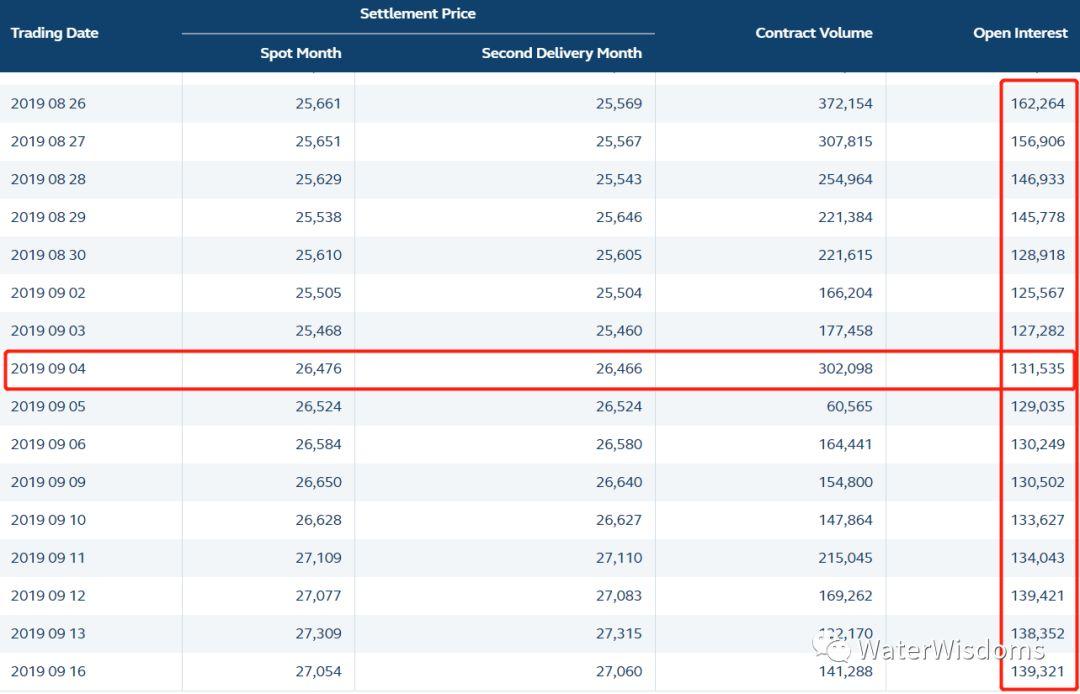Select open interest value 128,918
This screenshot has width=1080, height=694.
pyautogui.click(x=1038, y=255)
